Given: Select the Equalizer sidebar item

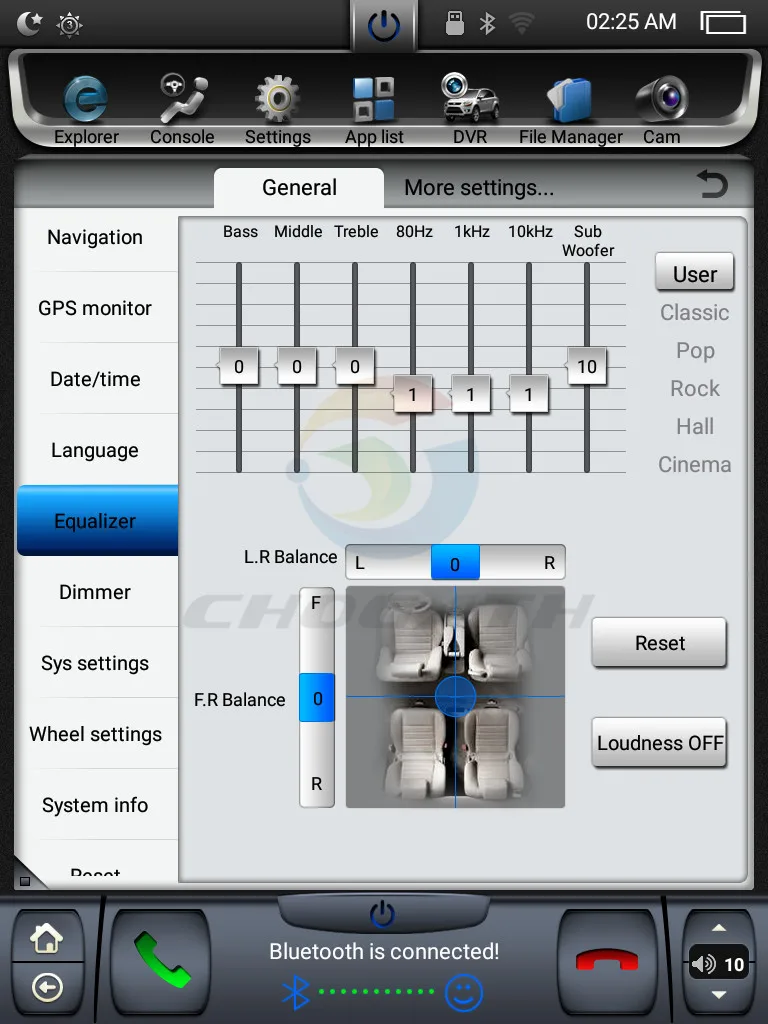Looking at the screenshot, I should [97, 520].
